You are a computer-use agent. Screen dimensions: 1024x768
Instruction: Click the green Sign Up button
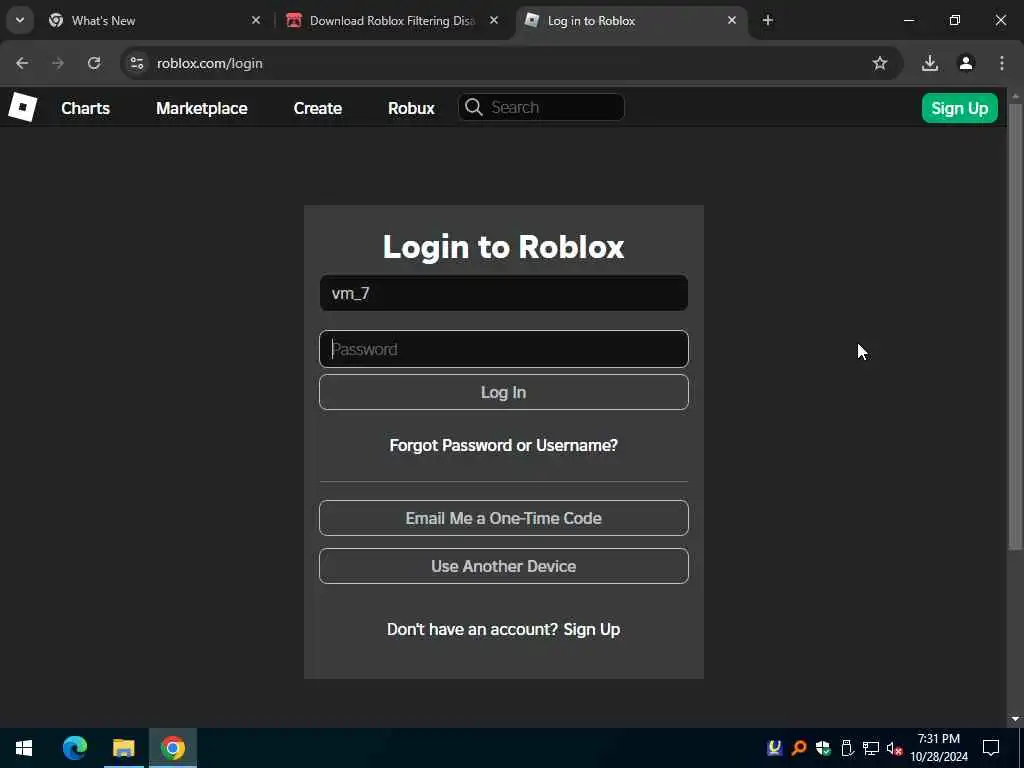959,108
